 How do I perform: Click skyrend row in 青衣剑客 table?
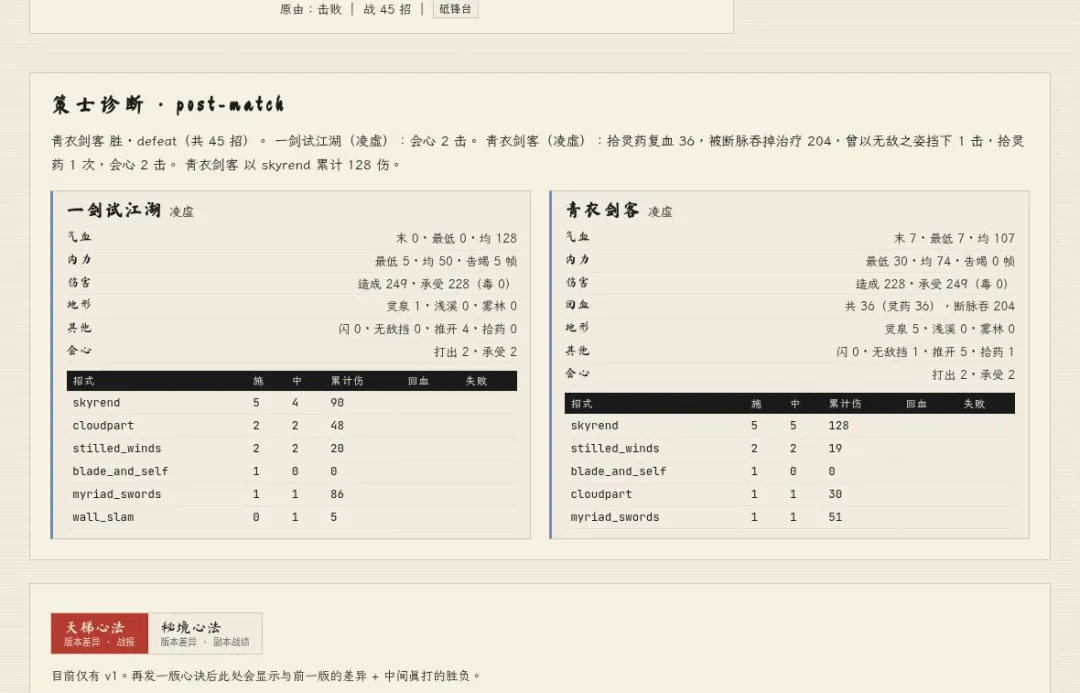point(790,426)
